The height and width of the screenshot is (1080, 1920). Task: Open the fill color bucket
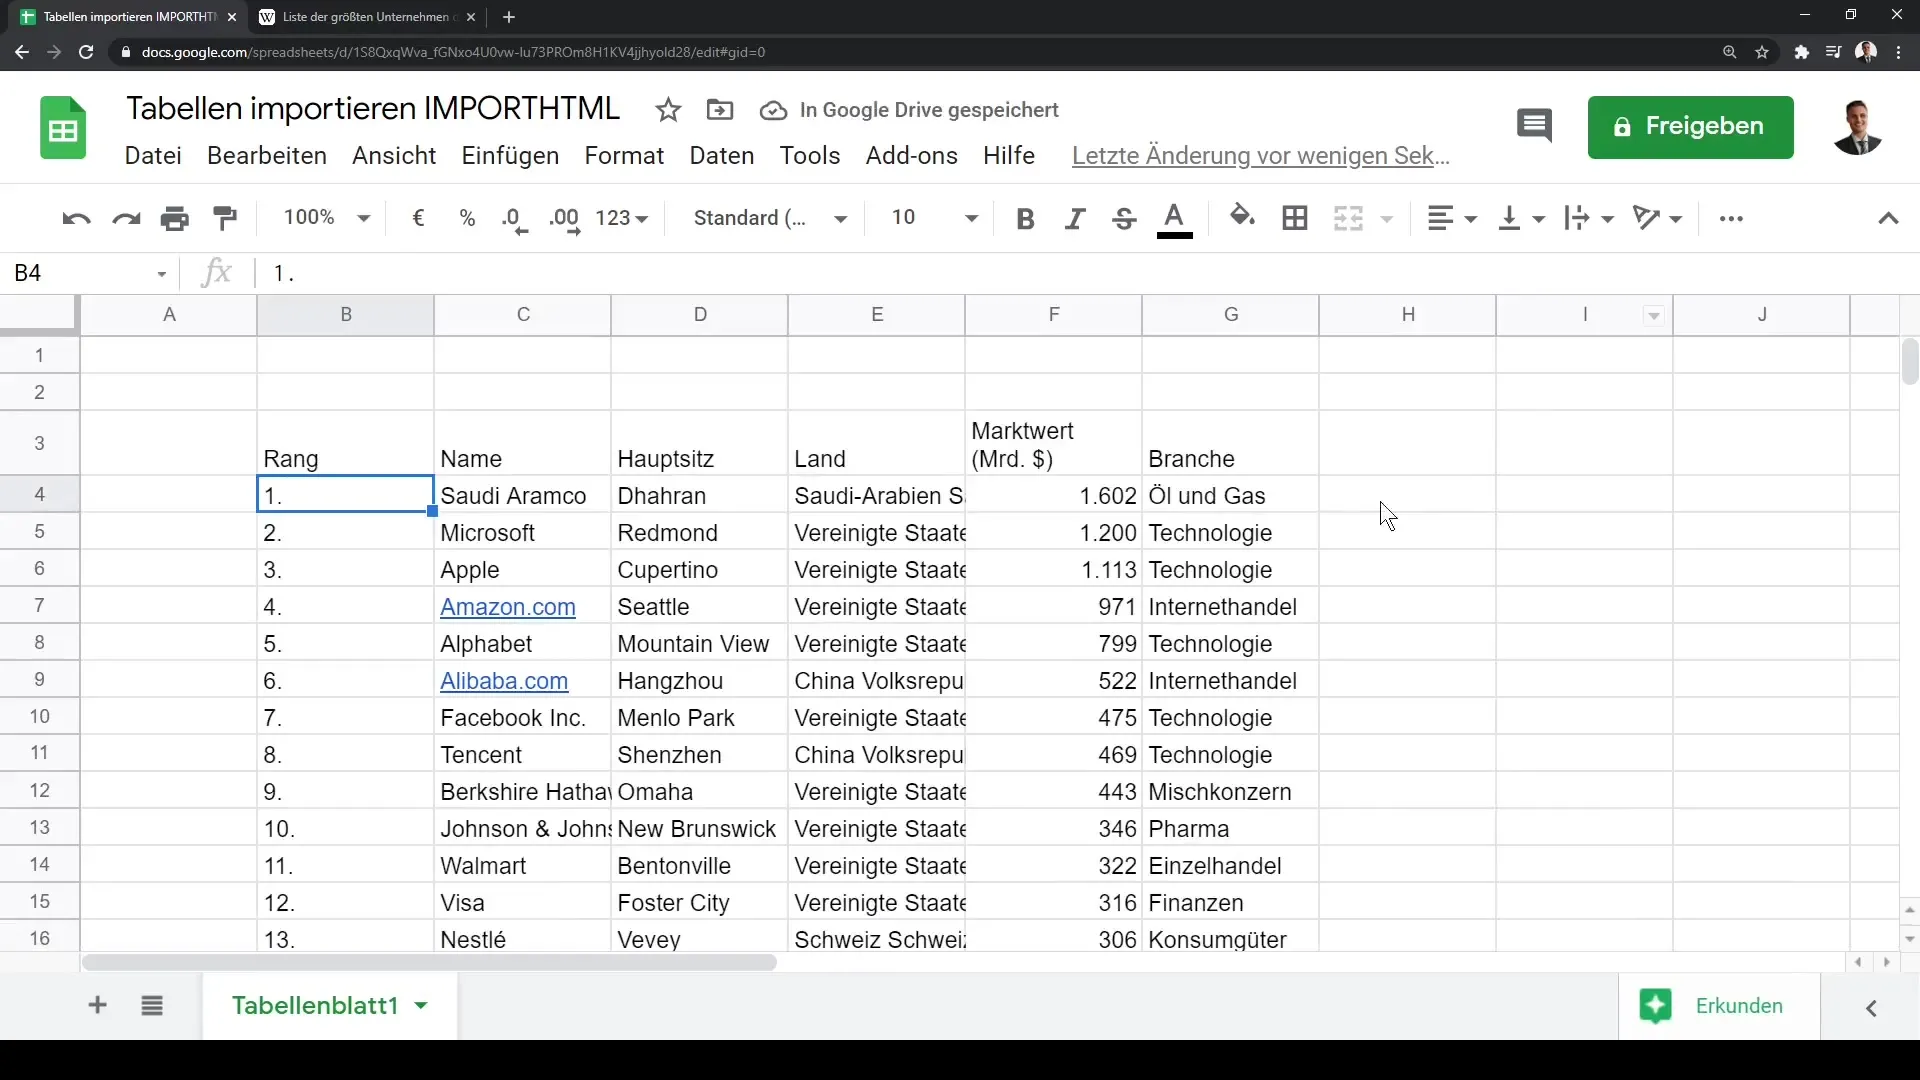point(1242,217)
